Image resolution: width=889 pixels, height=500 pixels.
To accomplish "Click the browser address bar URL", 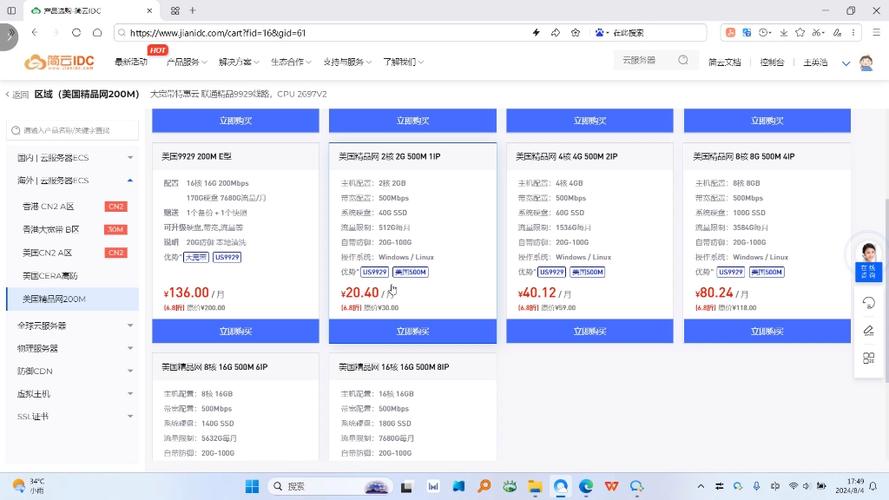I will tap(218, 33).
